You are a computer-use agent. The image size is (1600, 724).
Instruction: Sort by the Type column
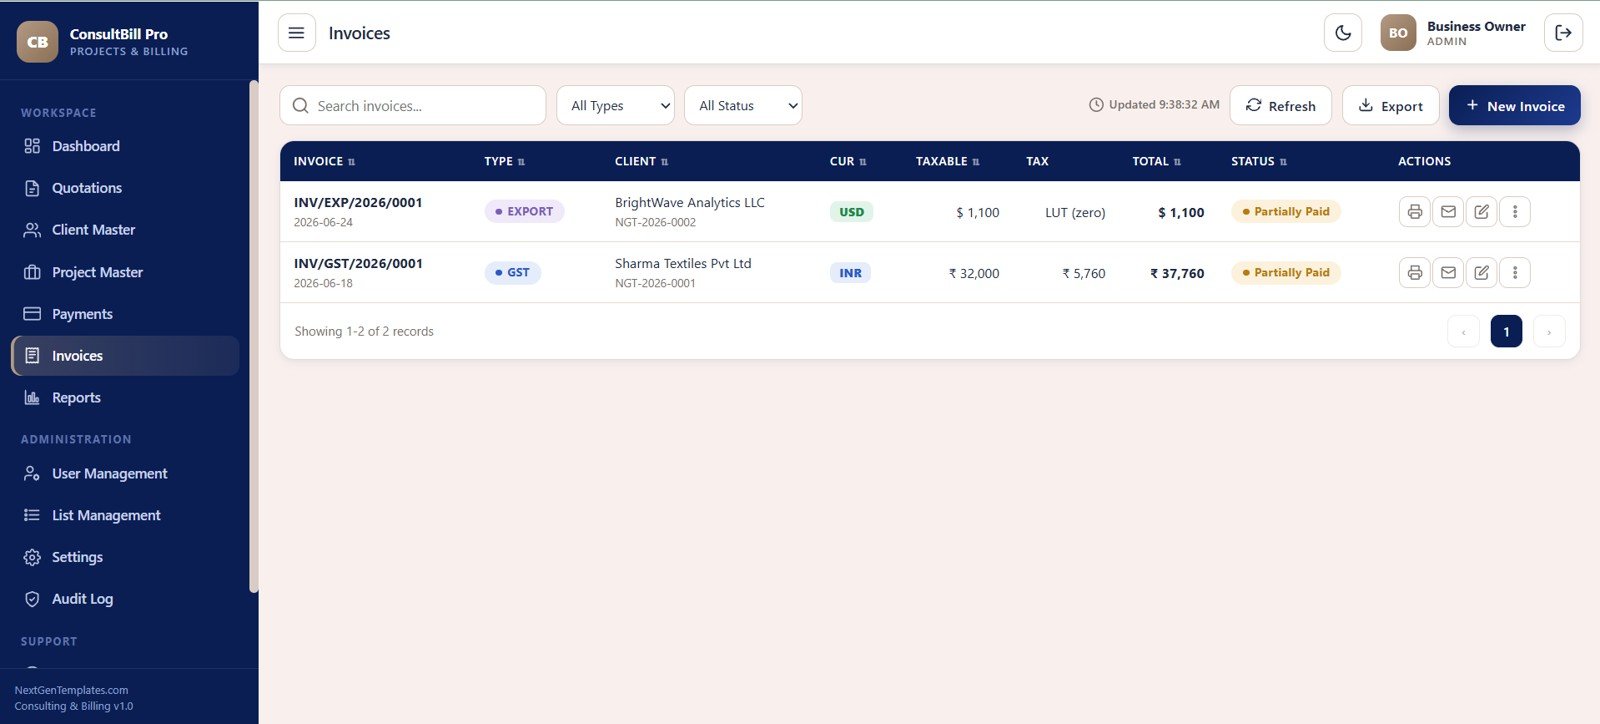[504, 161]
